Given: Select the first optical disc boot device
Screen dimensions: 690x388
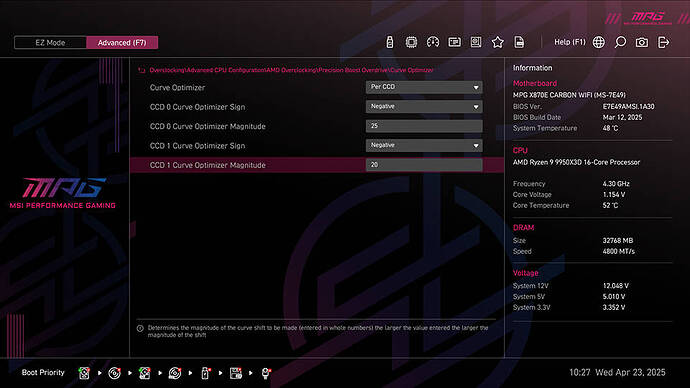Looking at the screenshot, I should (114, 373).
